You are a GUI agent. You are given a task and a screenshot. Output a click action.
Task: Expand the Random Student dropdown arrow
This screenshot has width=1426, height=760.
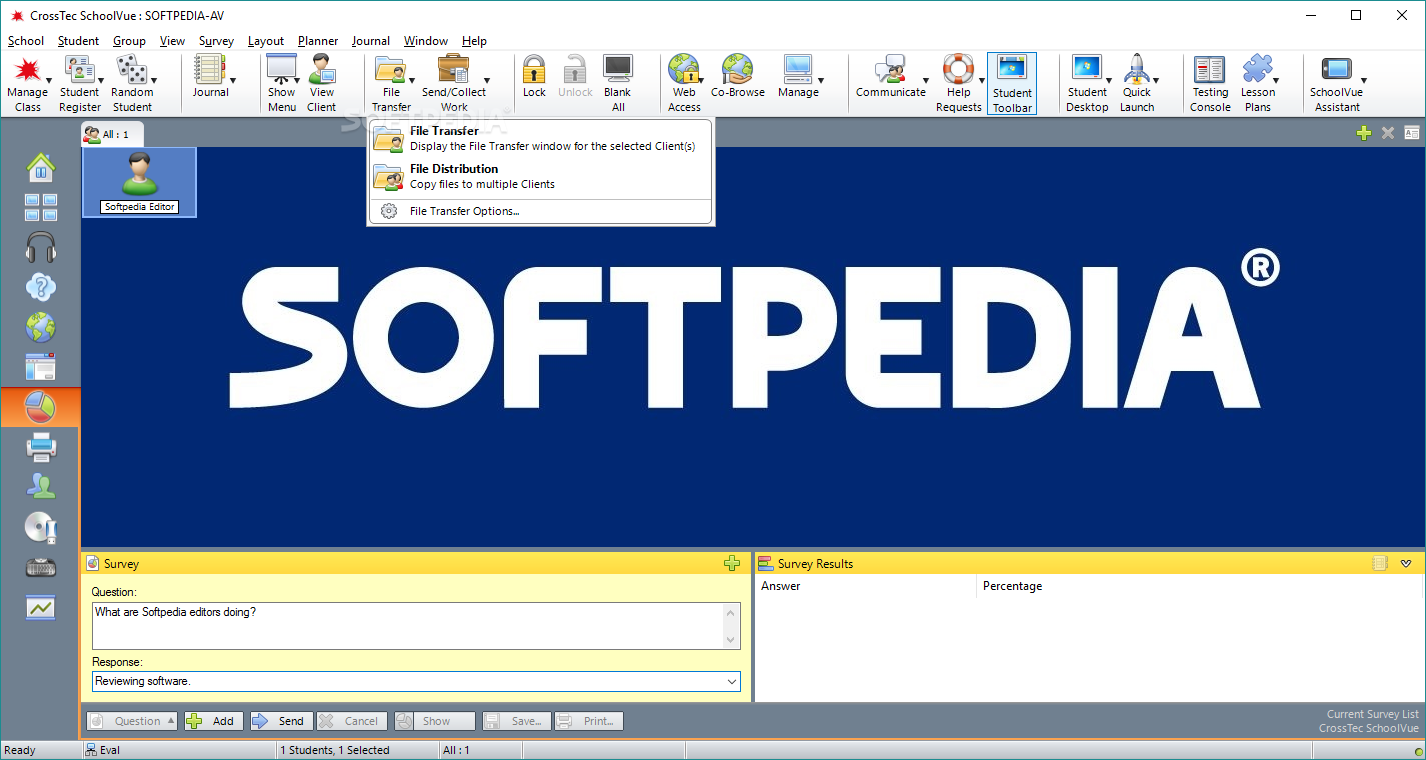tap(153, 81)
